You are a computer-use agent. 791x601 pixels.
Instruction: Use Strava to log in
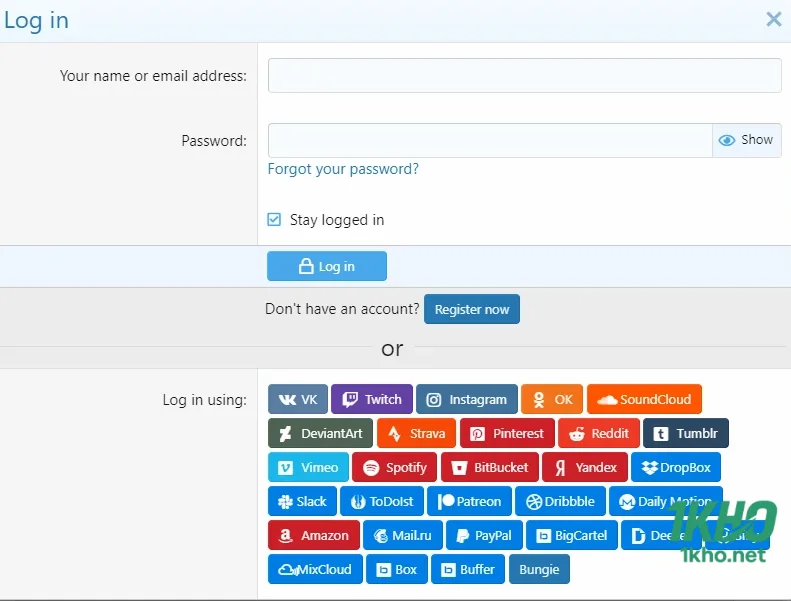[417, 434]
